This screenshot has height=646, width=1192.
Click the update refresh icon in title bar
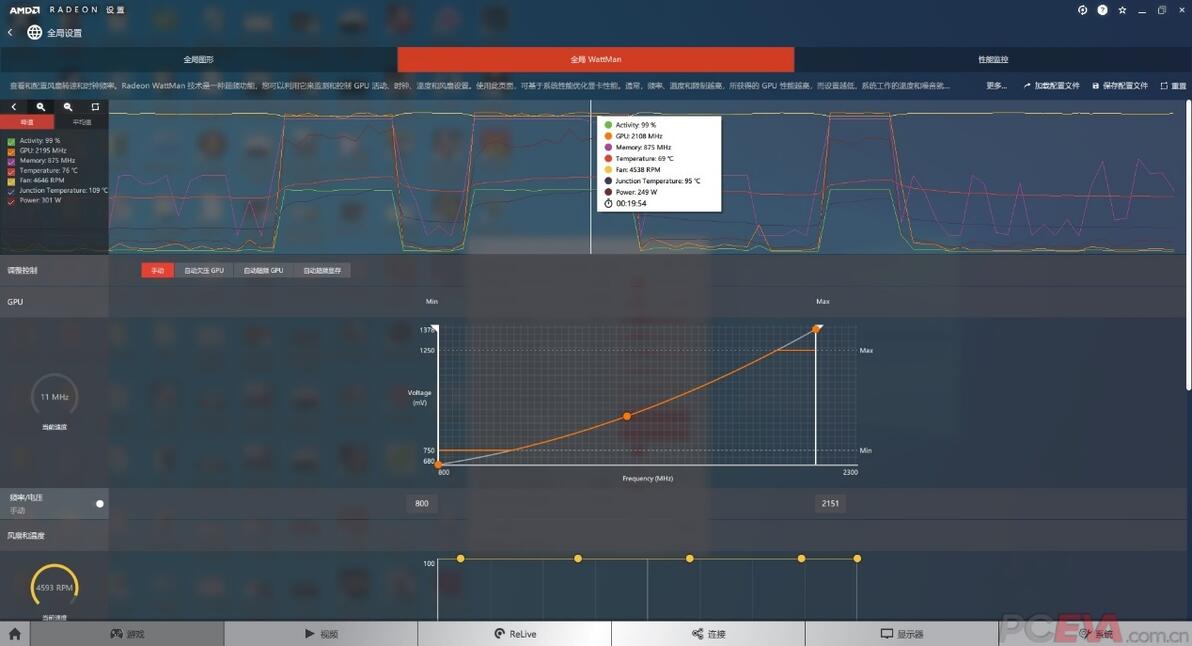(x=1083, y=10)
